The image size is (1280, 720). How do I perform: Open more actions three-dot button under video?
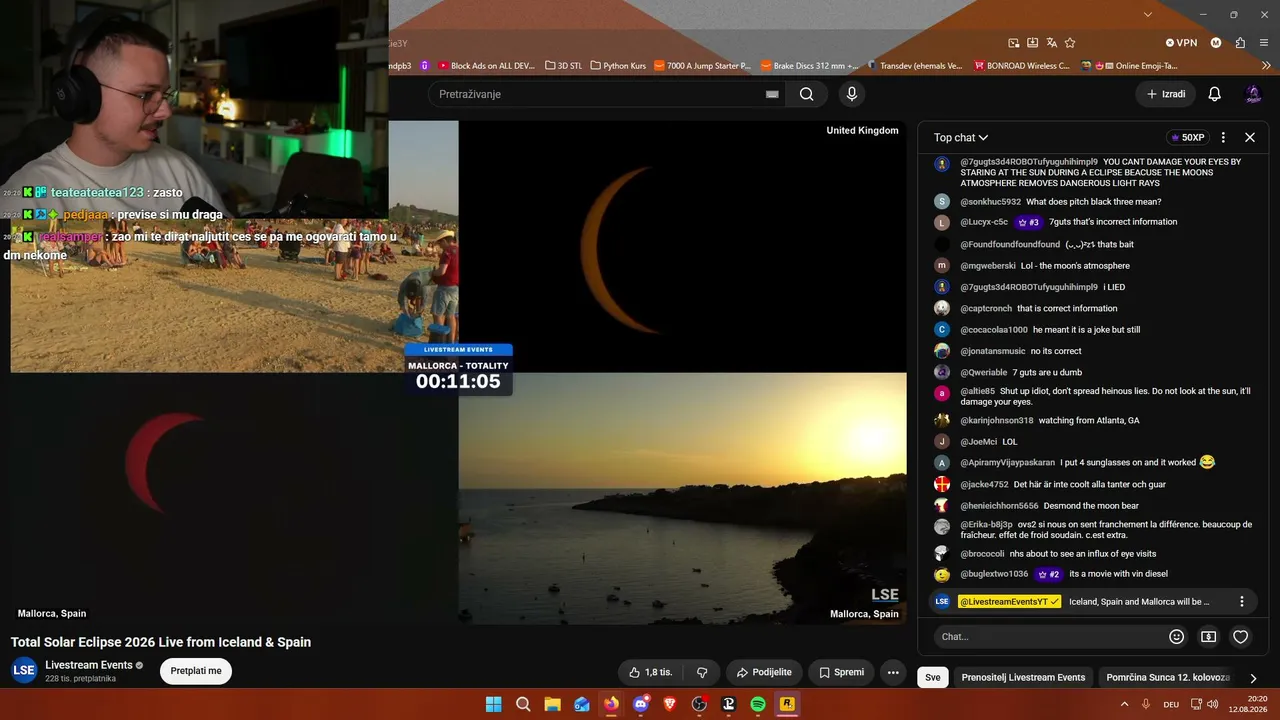pyautogui.click(x=893, y=672)
